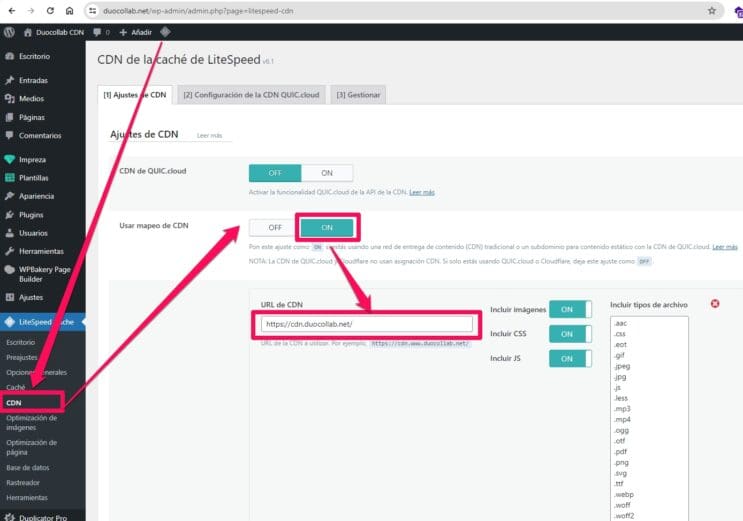Image resolution: width=743 pixels, height=521 pixels.
Task: Click .woff2 in file types list
Action: pyautogui.click(x=624, y=516)
